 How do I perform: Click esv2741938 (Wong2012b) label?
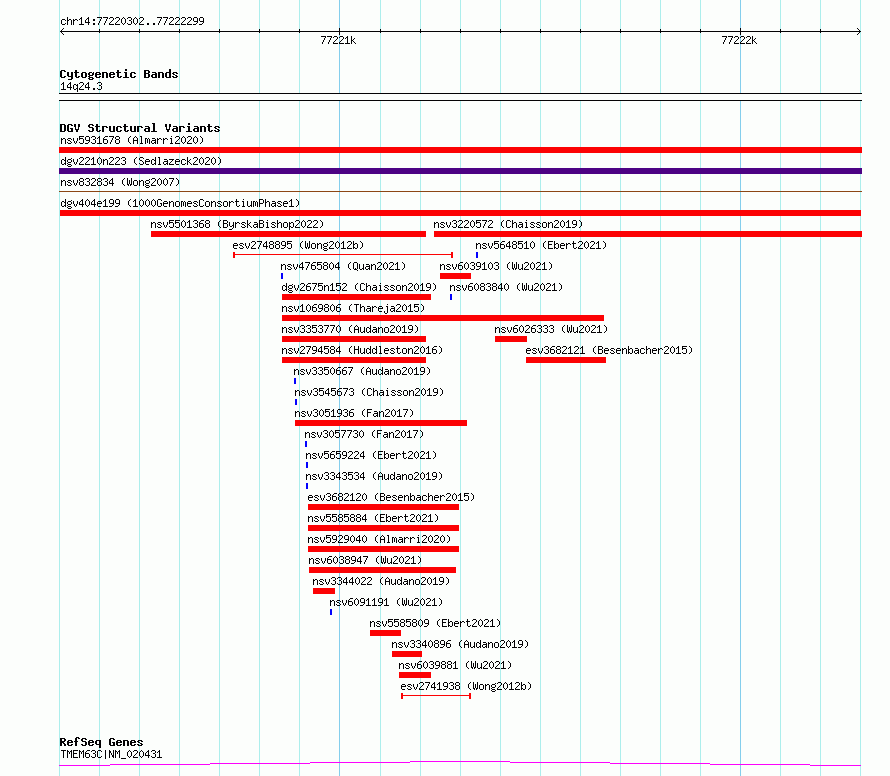(x=466, y=686)
